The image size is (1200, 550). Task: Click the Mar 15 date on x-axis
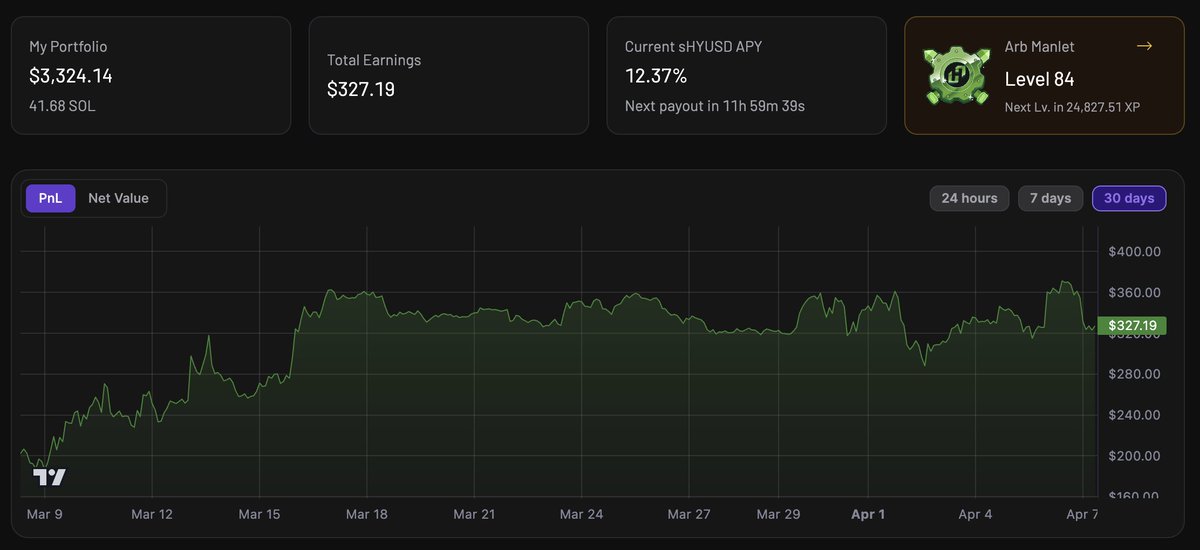[x=259, y=515]
